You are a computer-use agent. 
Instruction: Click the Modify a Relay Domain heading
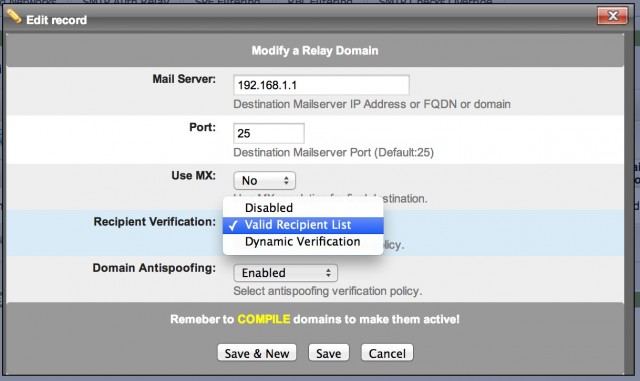(x=315, y=51)
